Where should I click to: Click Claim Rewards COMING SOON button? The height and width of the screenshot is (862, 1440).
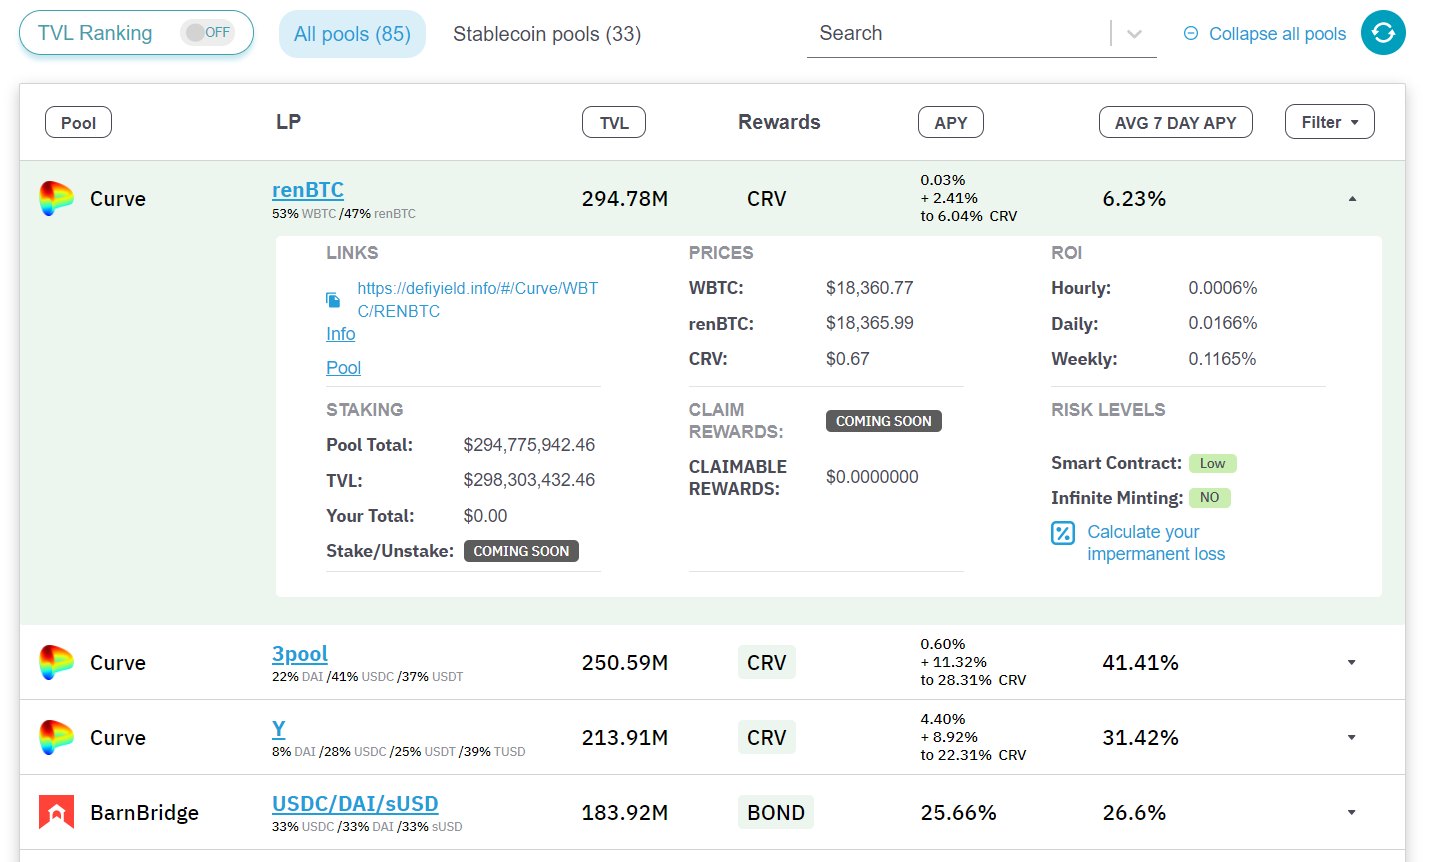click(x=884, y=421)
